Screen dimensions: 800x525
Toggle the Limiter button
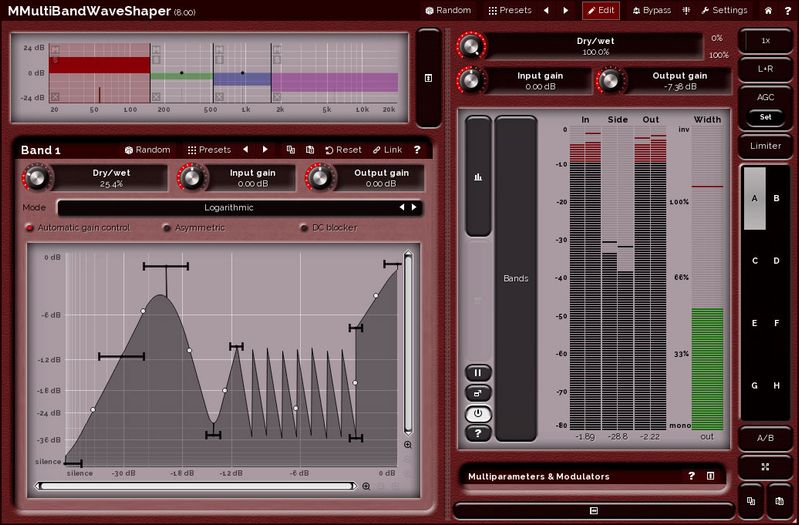[765, 146]
